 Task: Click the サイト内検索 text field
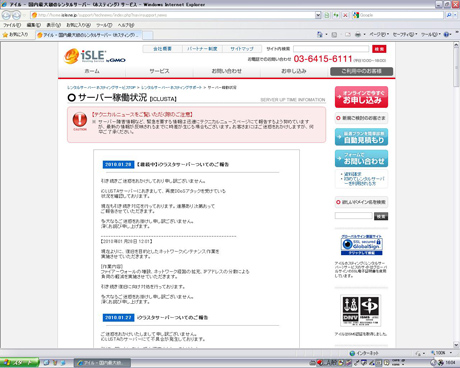[331, 49]
